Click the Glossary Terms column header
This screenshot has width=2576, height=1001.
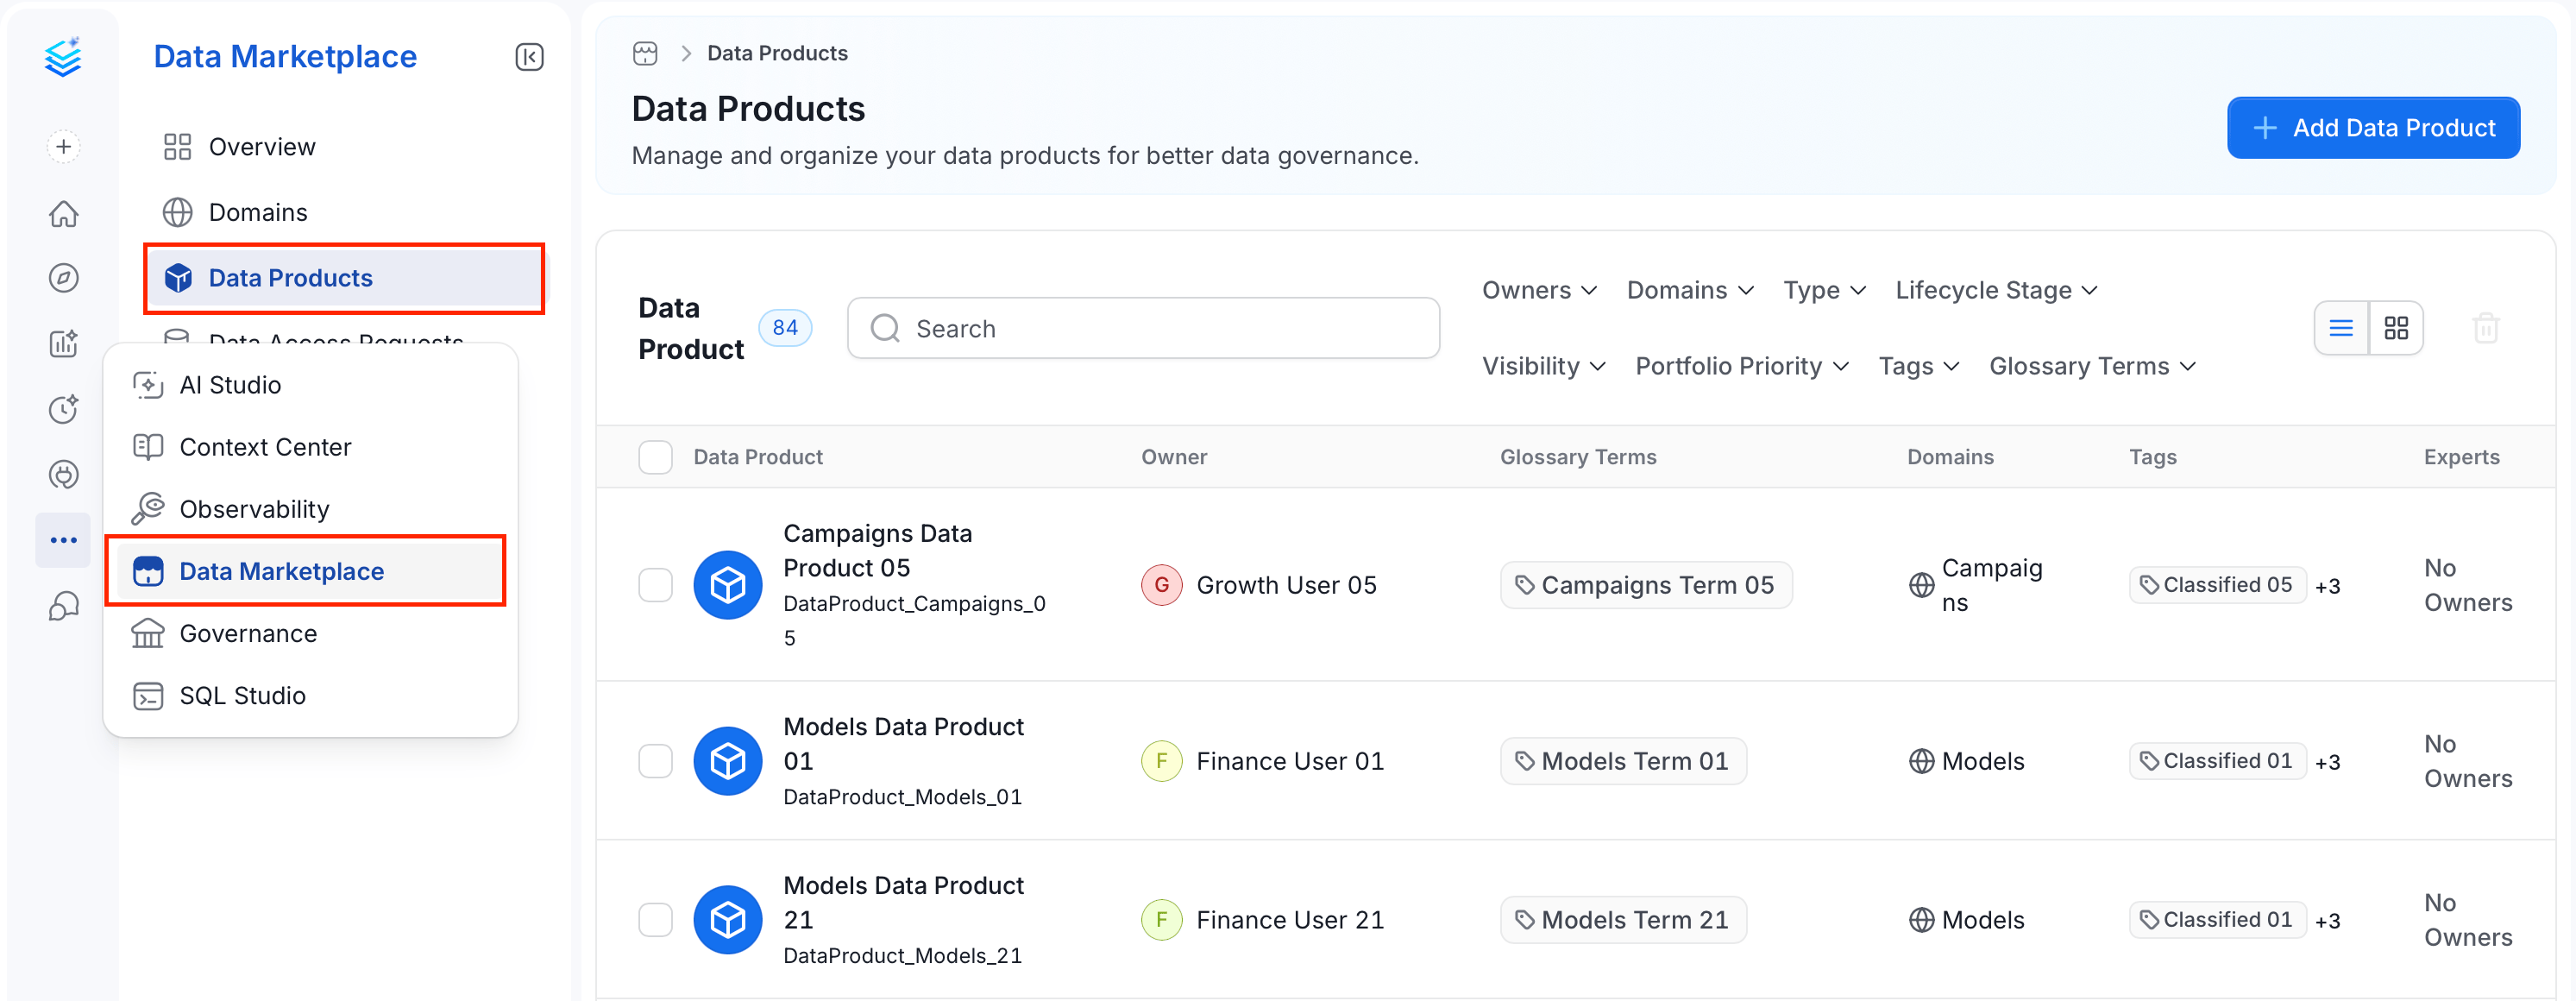[x=1578, y=457]
